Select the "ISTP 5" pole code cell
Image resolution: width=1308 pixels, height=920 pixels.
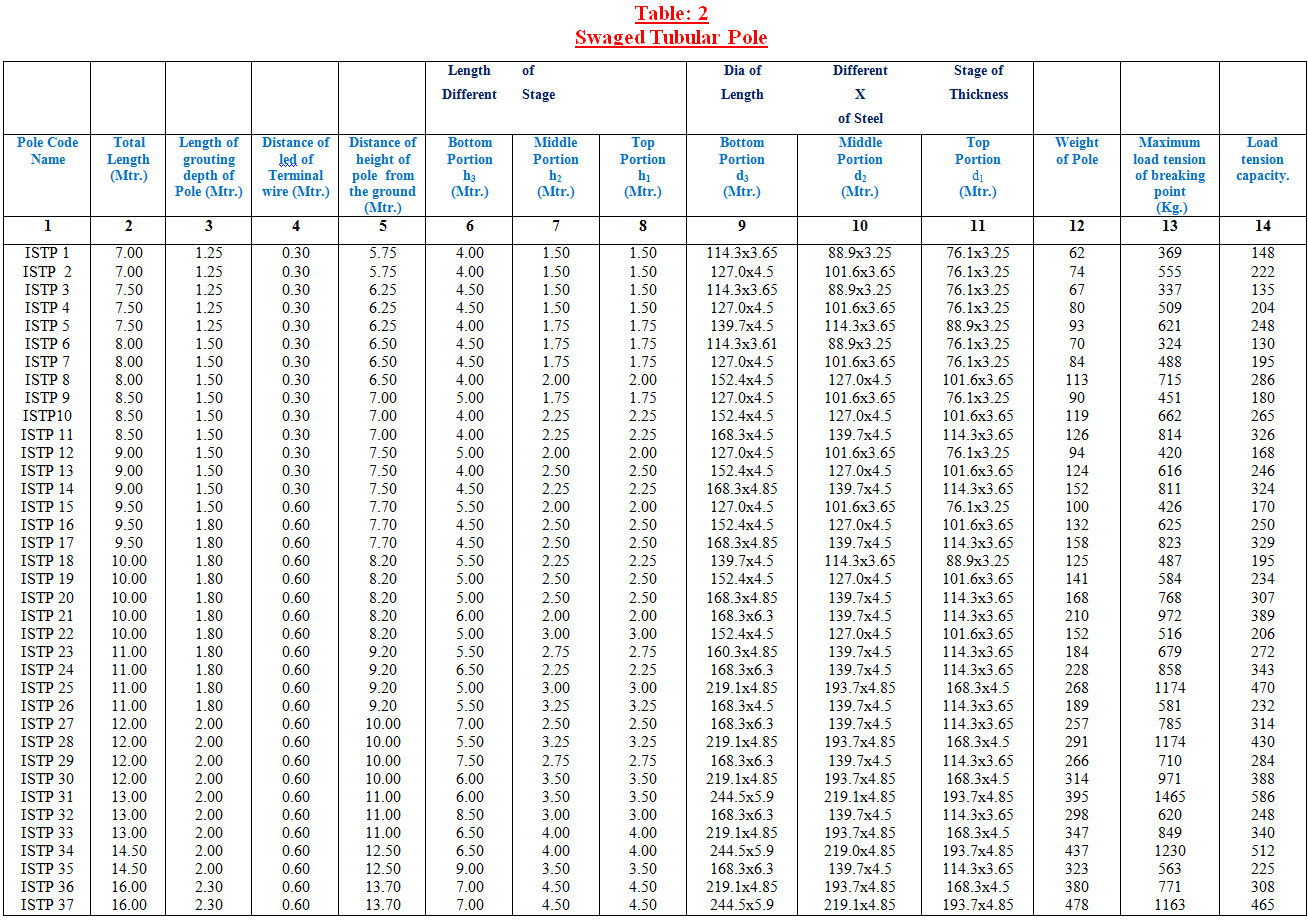tap(47, 326)
